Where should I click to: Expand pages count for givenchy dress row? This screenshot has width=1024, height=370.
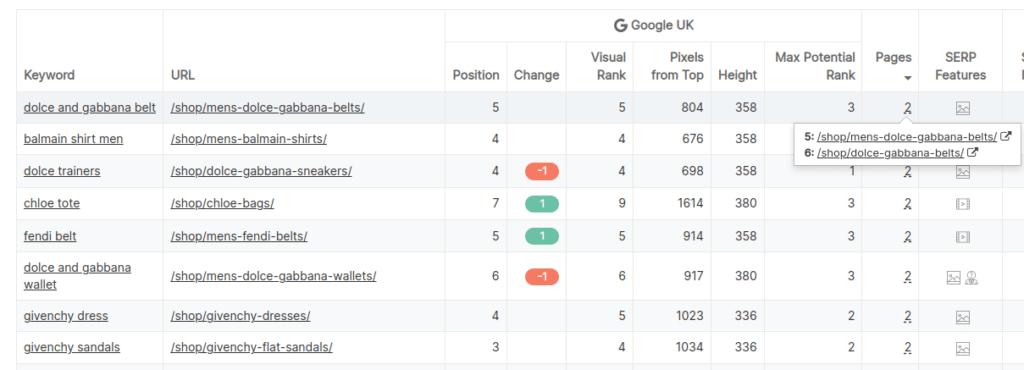point(907,316)
